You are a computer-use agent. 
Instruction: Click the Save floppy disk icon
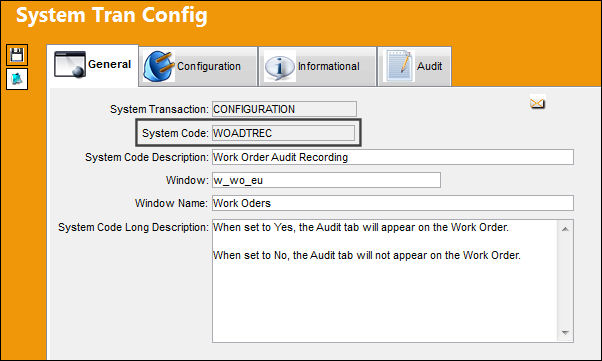(x=17, y=55)
